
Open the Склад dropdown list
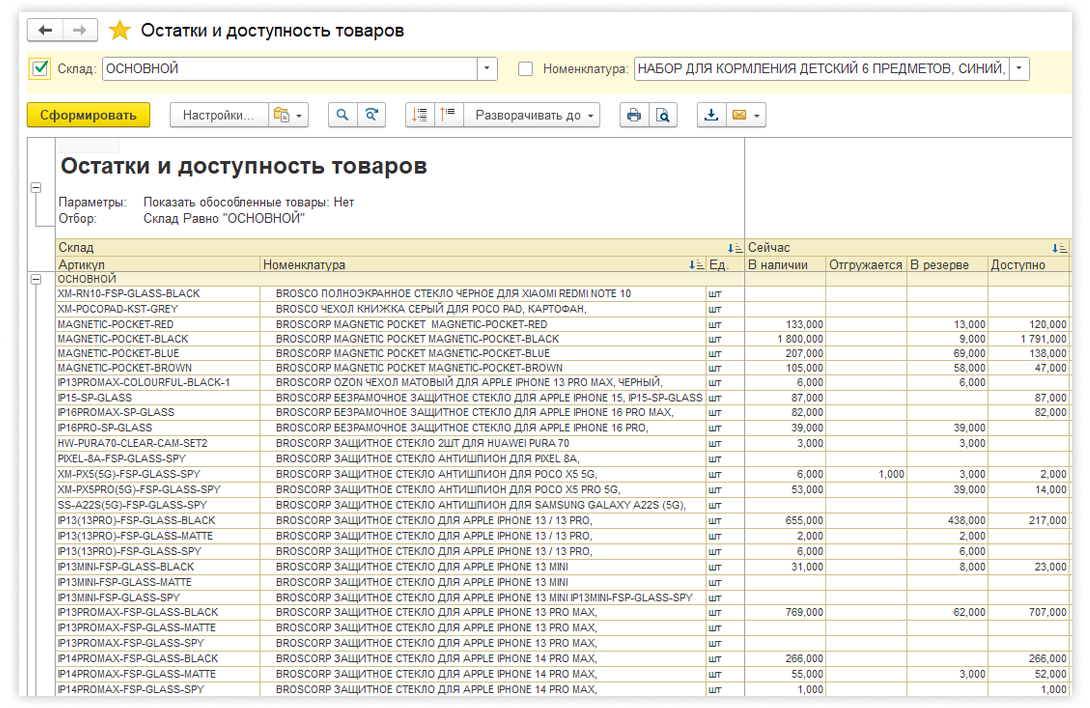[486, 69]
